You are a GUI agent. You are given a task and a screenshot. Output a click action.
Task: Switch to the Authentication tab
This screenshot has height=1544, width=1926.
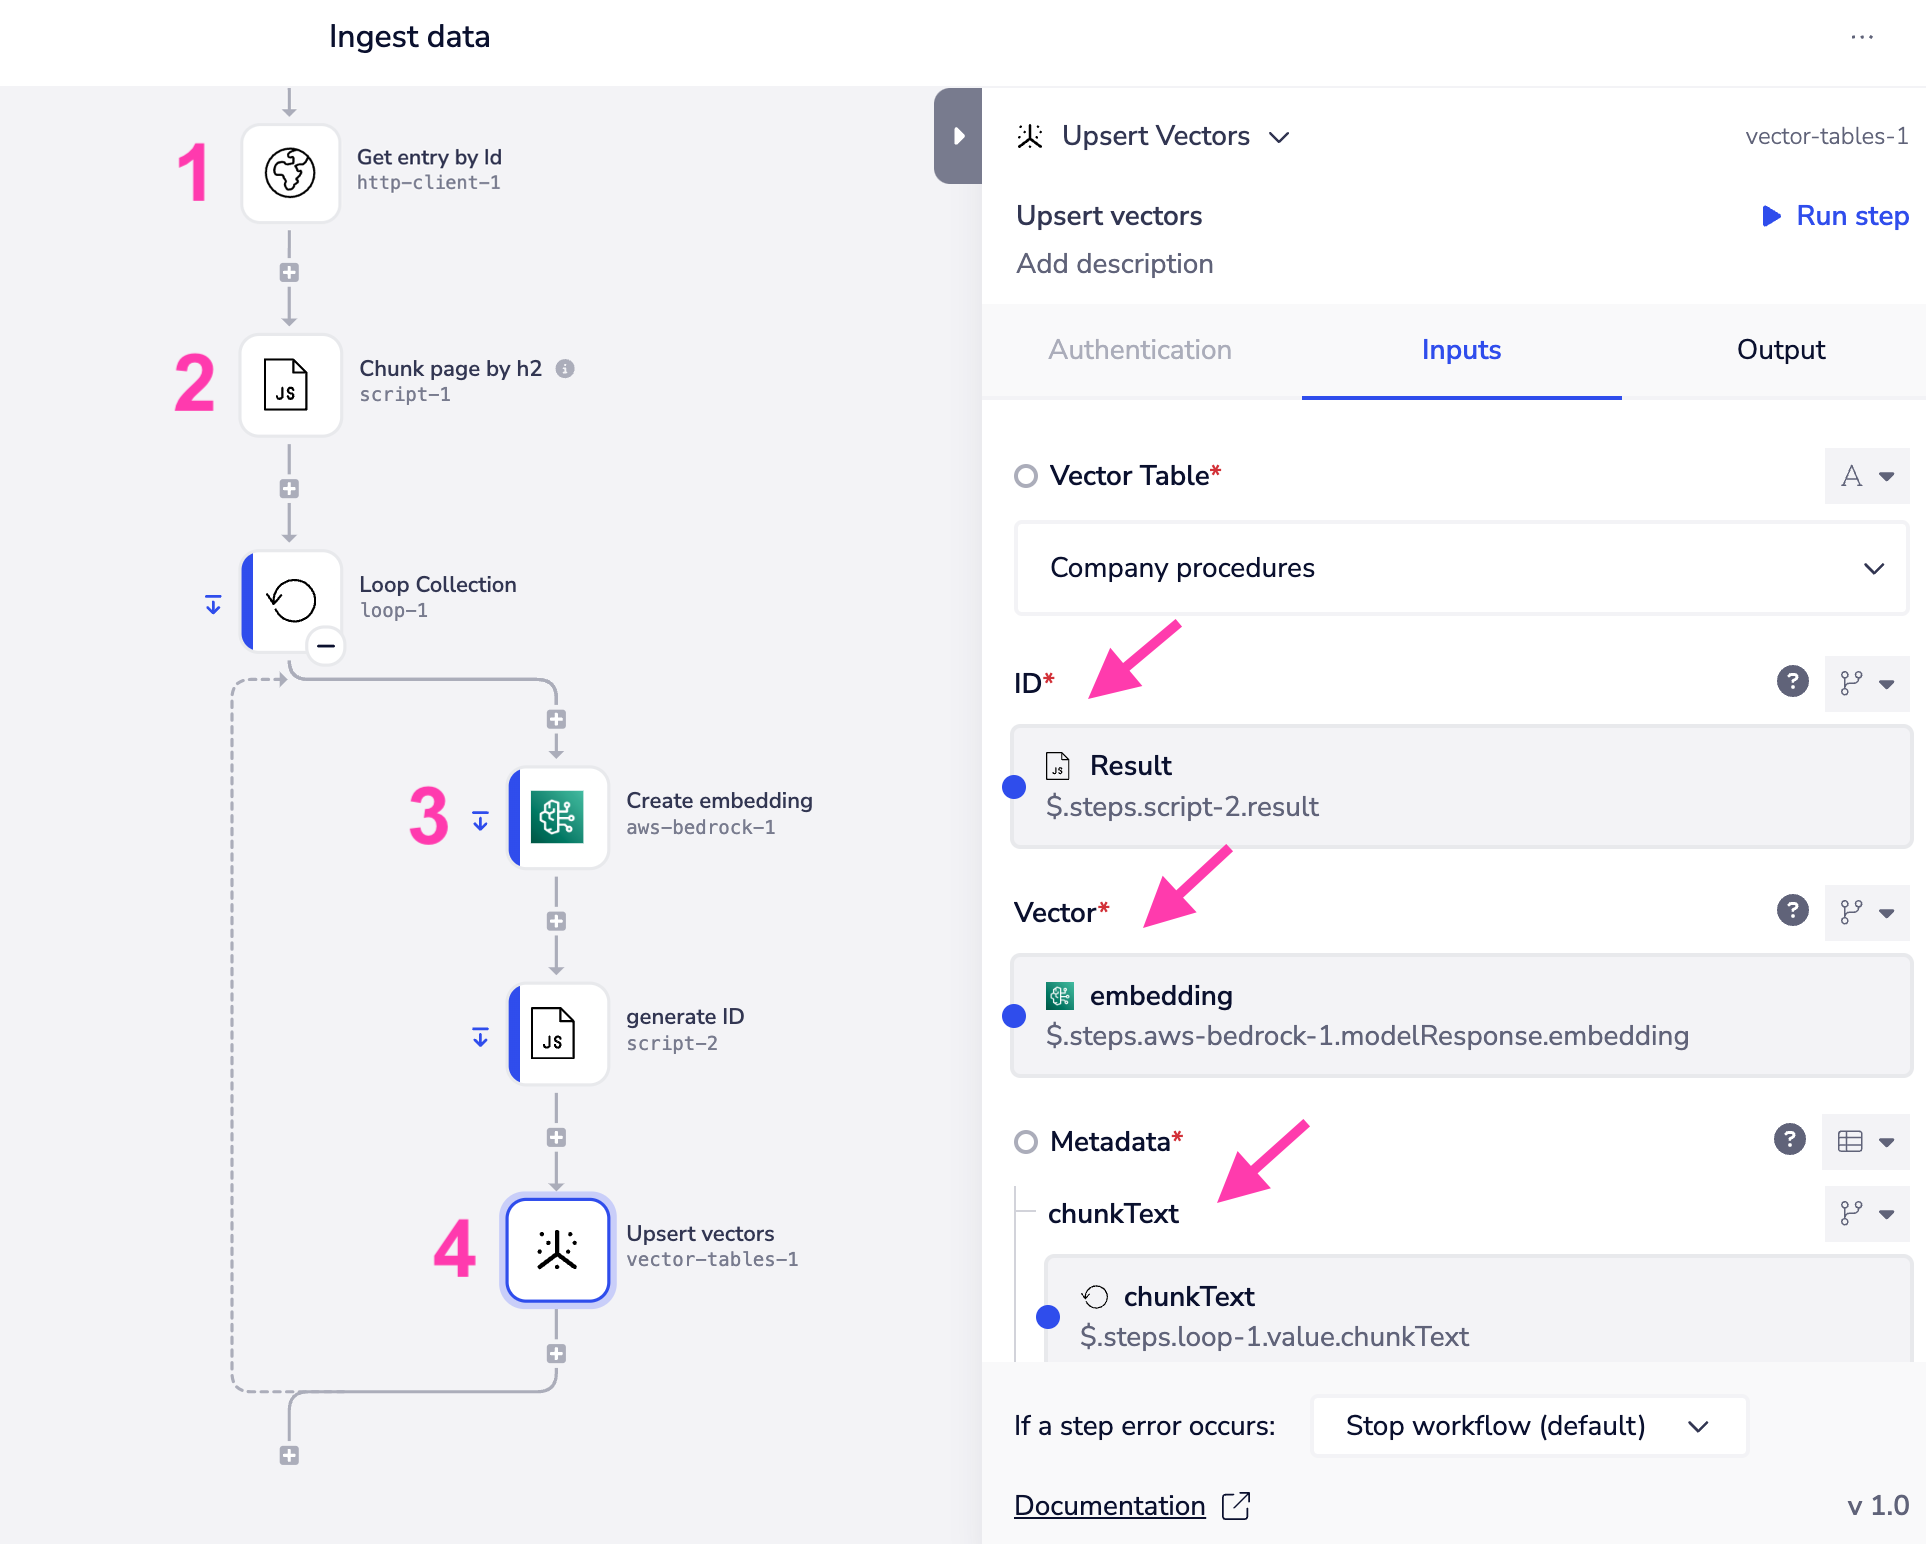pos(1139,350)
